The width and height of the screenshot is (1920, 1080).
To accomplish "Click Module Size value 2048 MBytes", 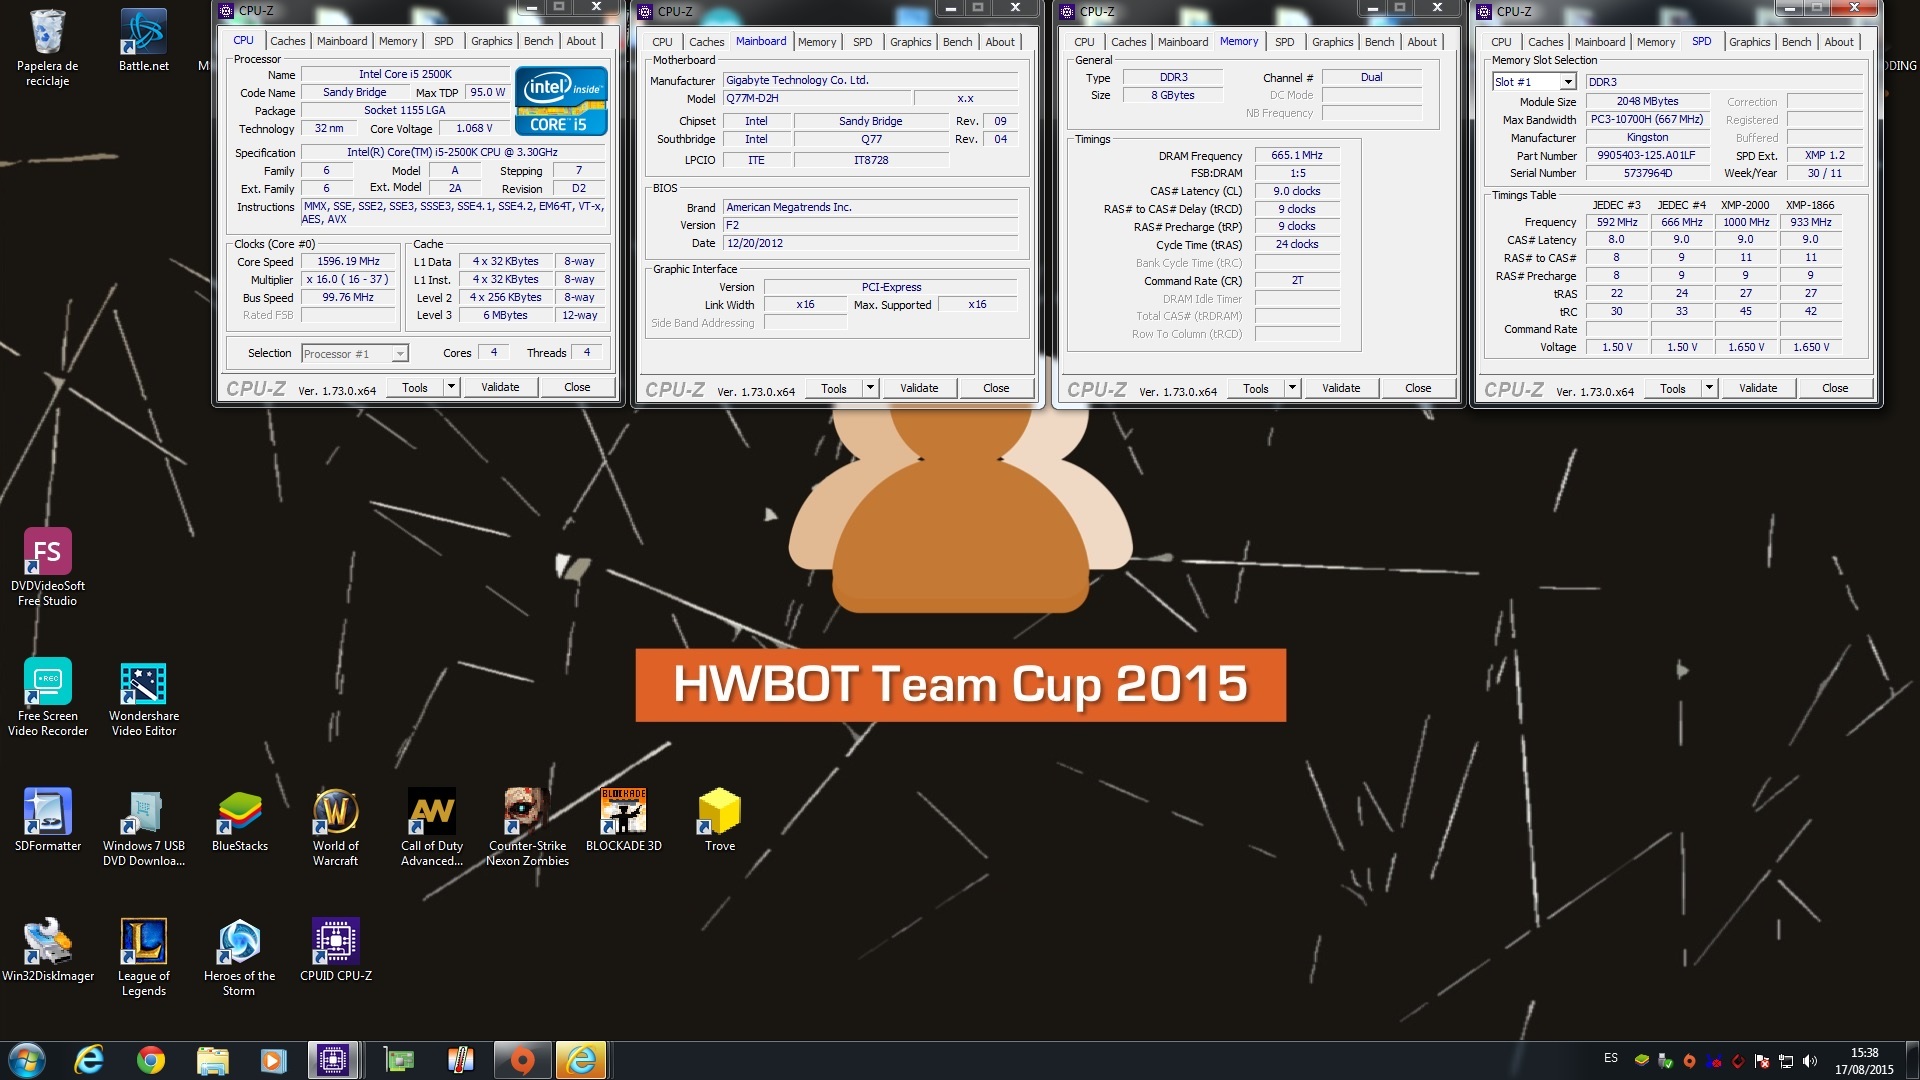I will point(1646,101).
